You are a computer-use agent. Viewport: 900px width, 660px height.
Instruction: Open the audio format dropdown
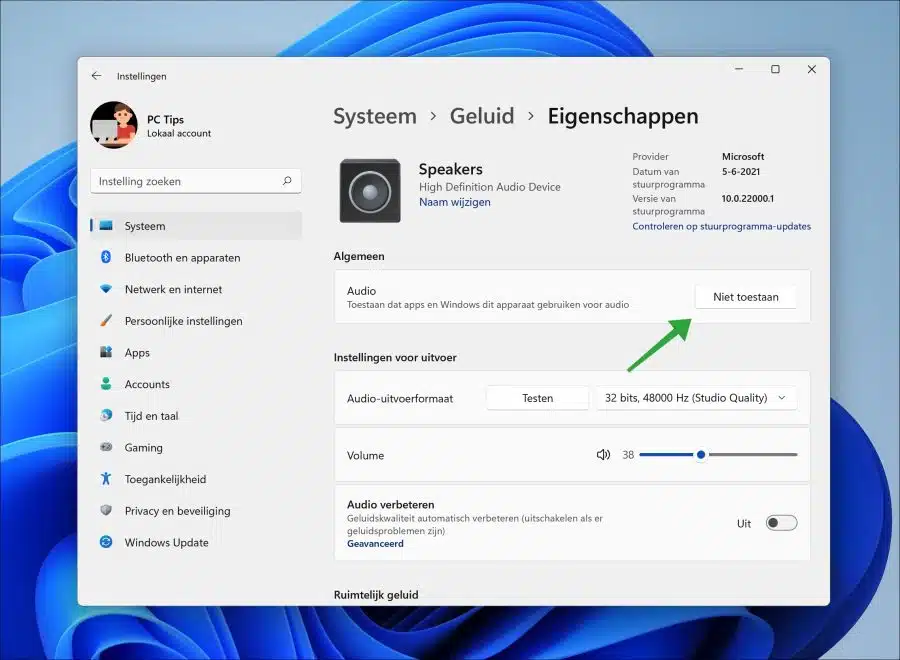coord(696,398)
